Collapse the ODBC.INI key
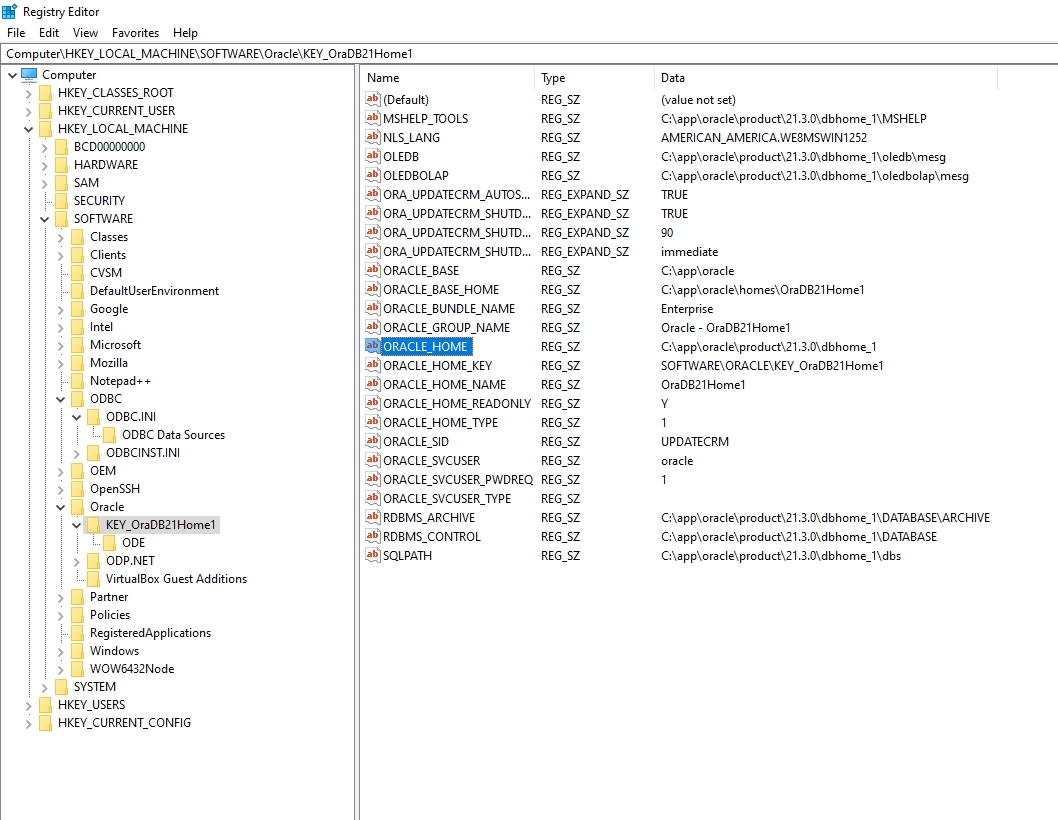 pos(76,417)
